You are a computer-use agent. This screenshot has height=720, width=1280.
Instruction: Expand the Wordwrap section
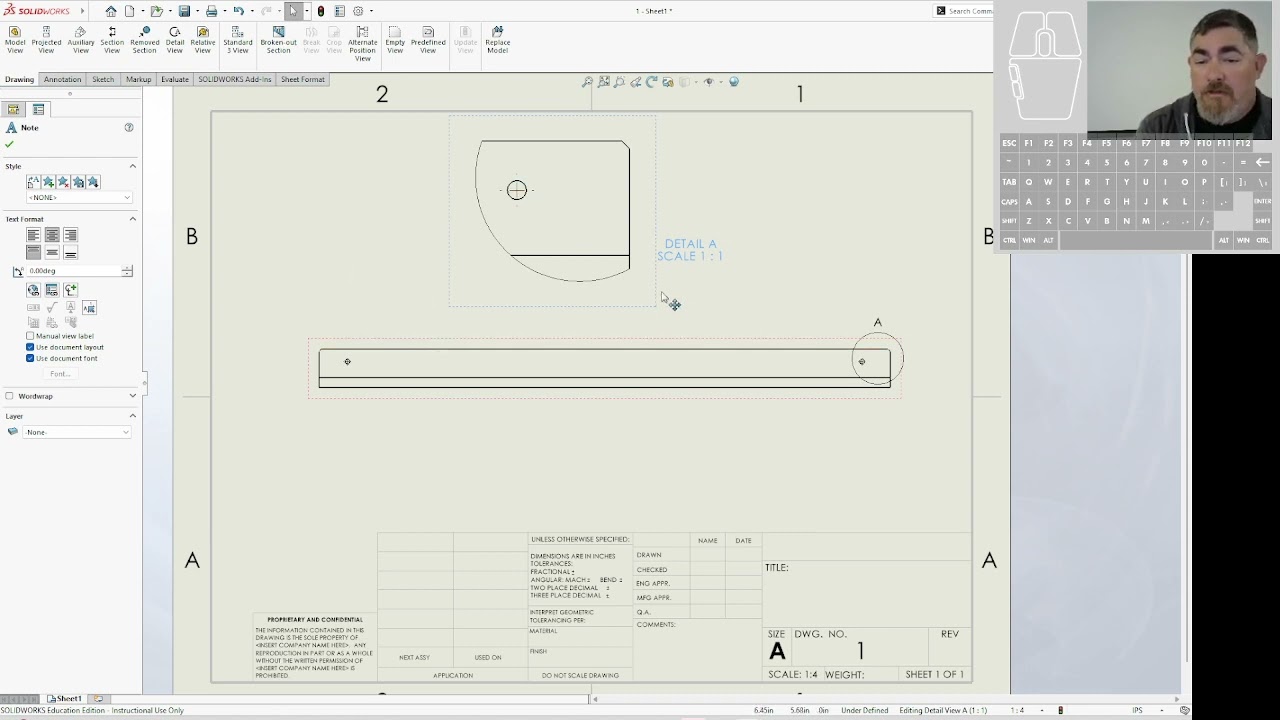tap(132, 396)
